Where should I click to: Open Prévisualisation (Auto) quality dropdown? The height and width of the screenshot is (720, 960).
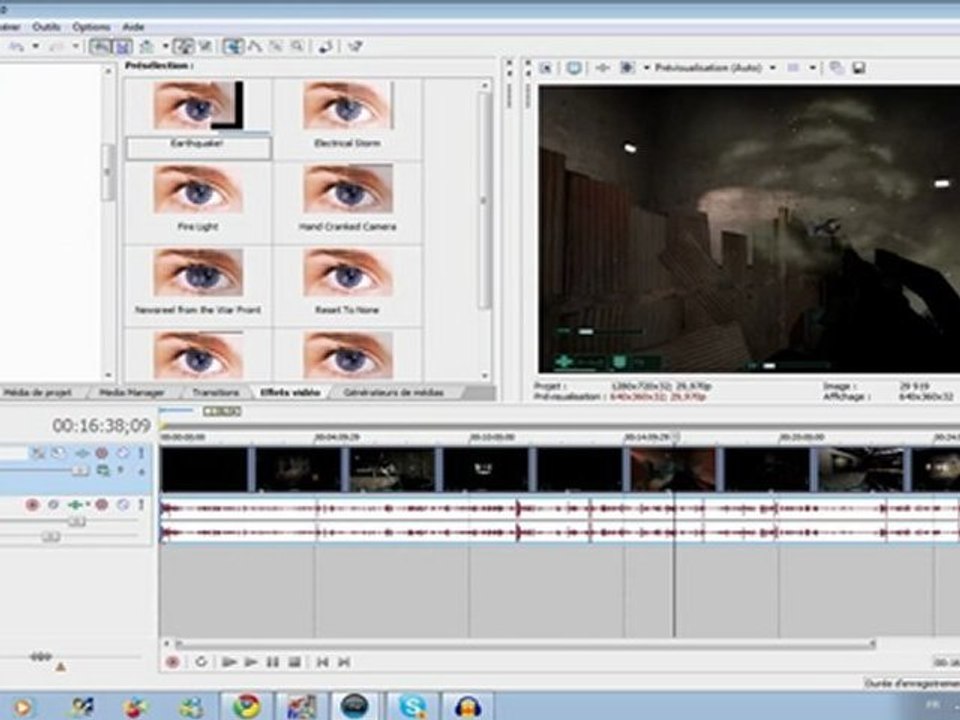tap(715, 67)
